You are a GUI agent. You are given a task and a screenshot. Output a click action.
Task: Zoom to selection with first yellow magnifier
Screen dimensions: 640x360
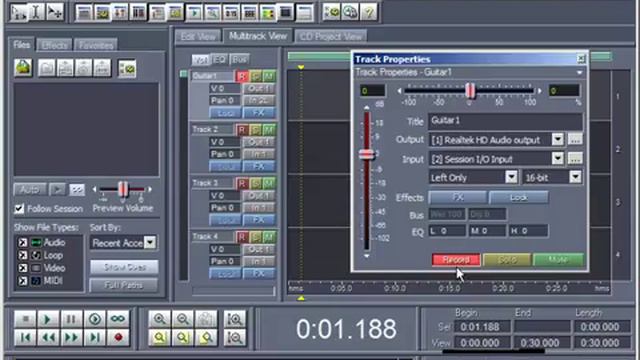click(x=160, y=338)
